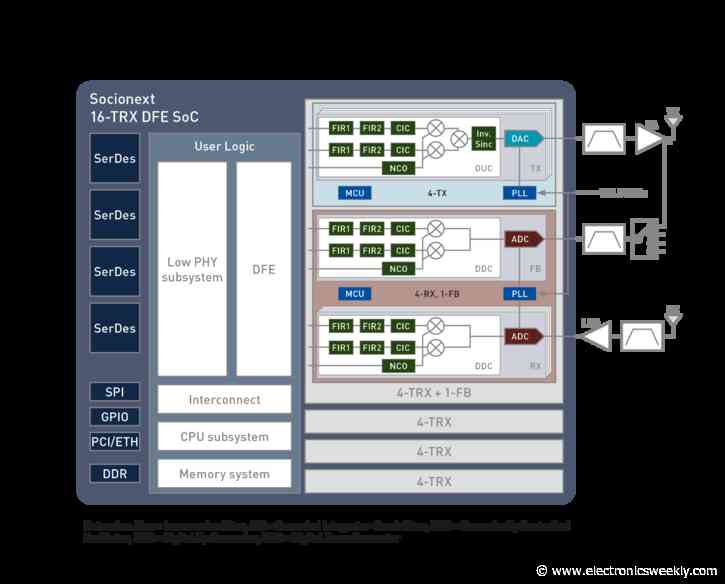This screenshot has width=725, height=584.
Task: Click the SPI interface block
Action: [115, 392]
